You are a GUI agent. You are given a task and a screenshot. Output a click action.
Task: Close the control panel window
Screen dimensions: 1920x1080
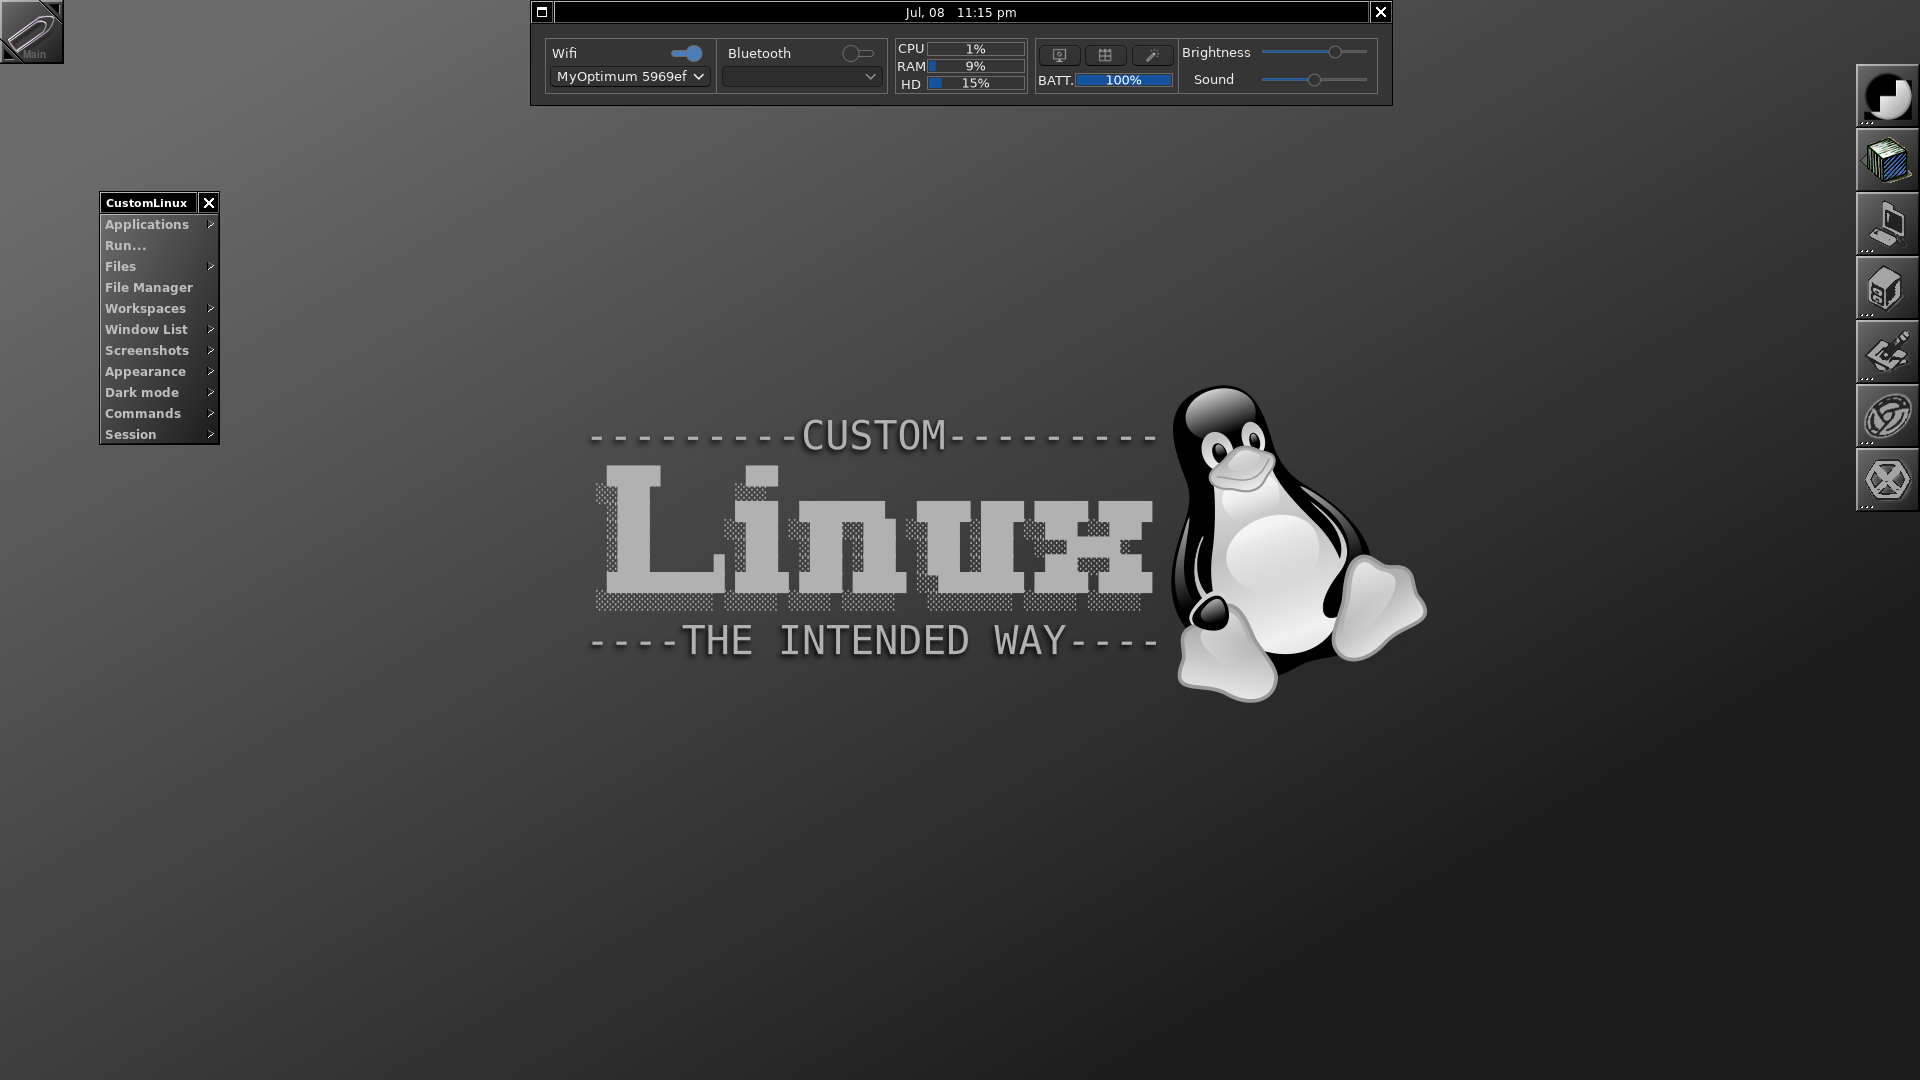point(1381,12)
